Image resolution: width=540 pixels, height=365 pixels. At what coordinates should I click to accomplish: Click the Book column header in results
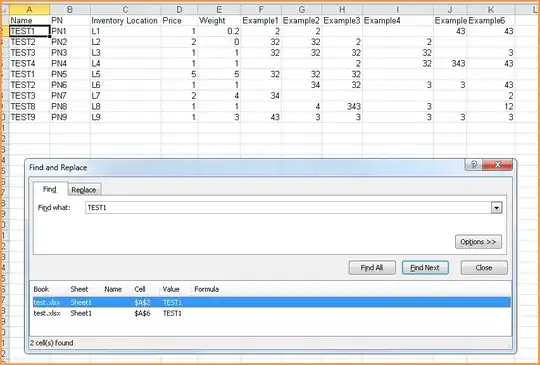pos(41,289)
